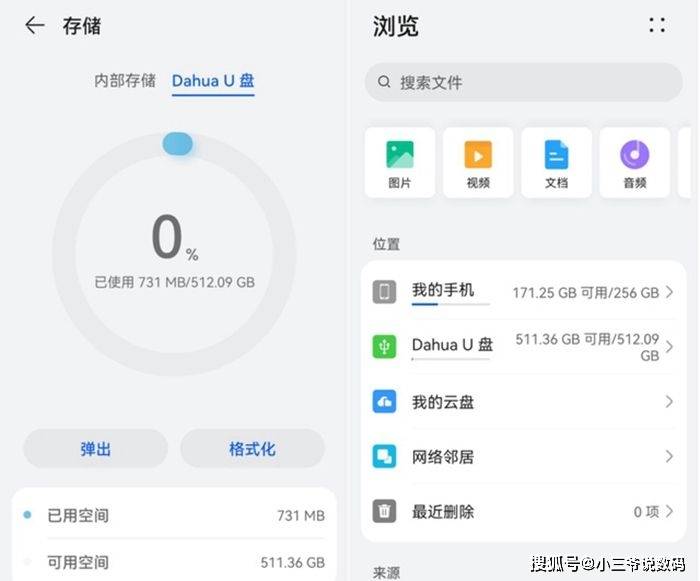Tap the 731 MB used value

pyautogui.click(x=301, y=515)
